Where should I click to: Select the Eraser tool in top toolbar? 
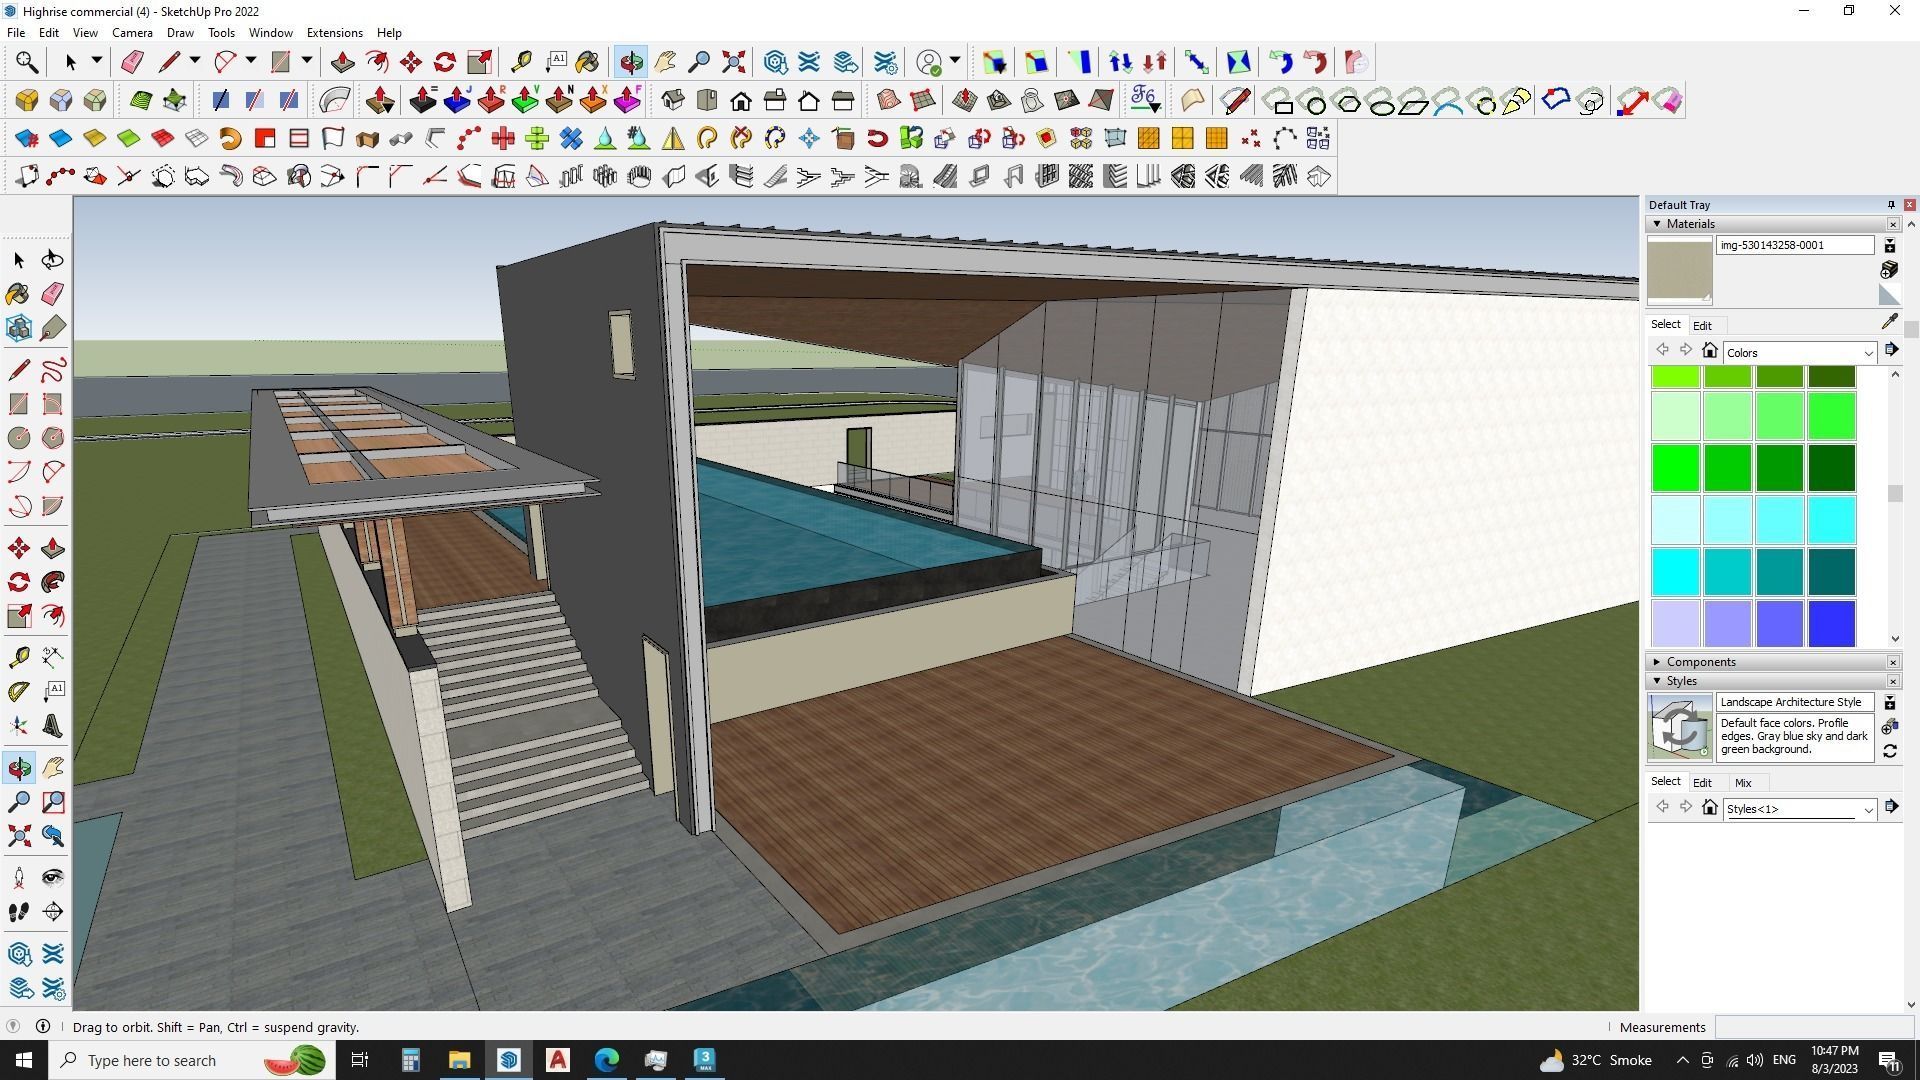point(132,62)
